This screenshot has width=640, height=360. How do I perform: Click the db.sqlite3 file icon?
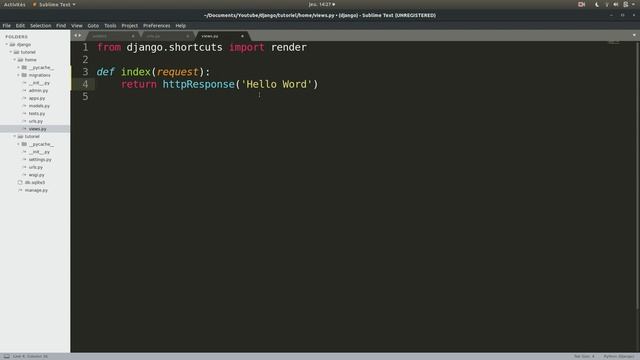(20, 182)
